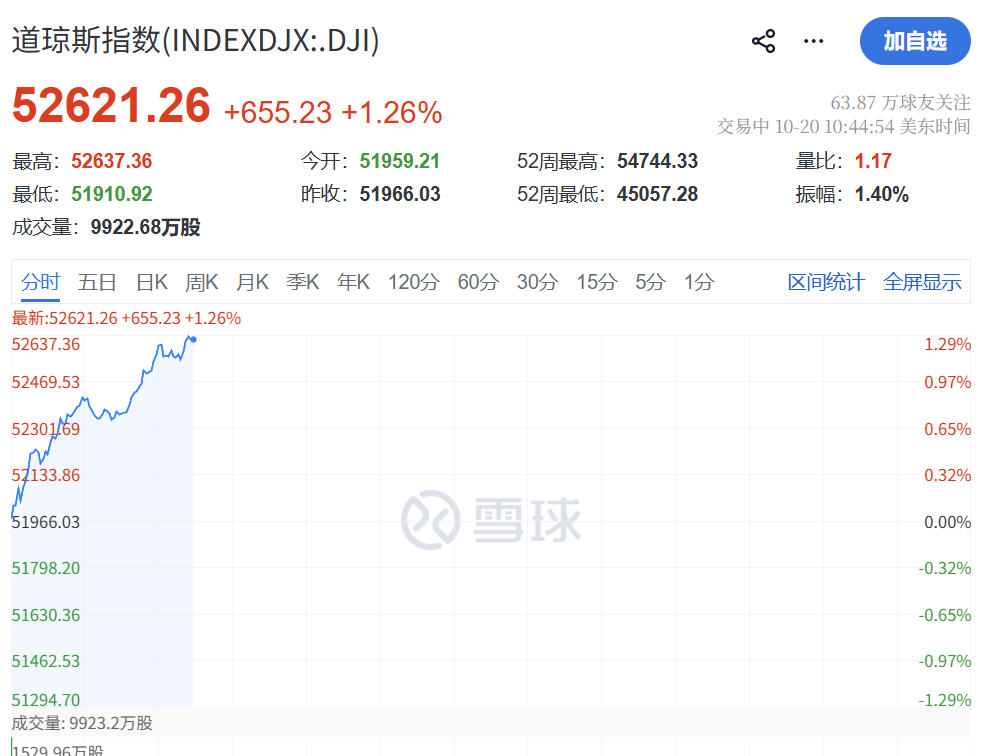1002x756 pixels.
Task: Click the 52469.53 axis label
Action: click(x=46, y=382)
